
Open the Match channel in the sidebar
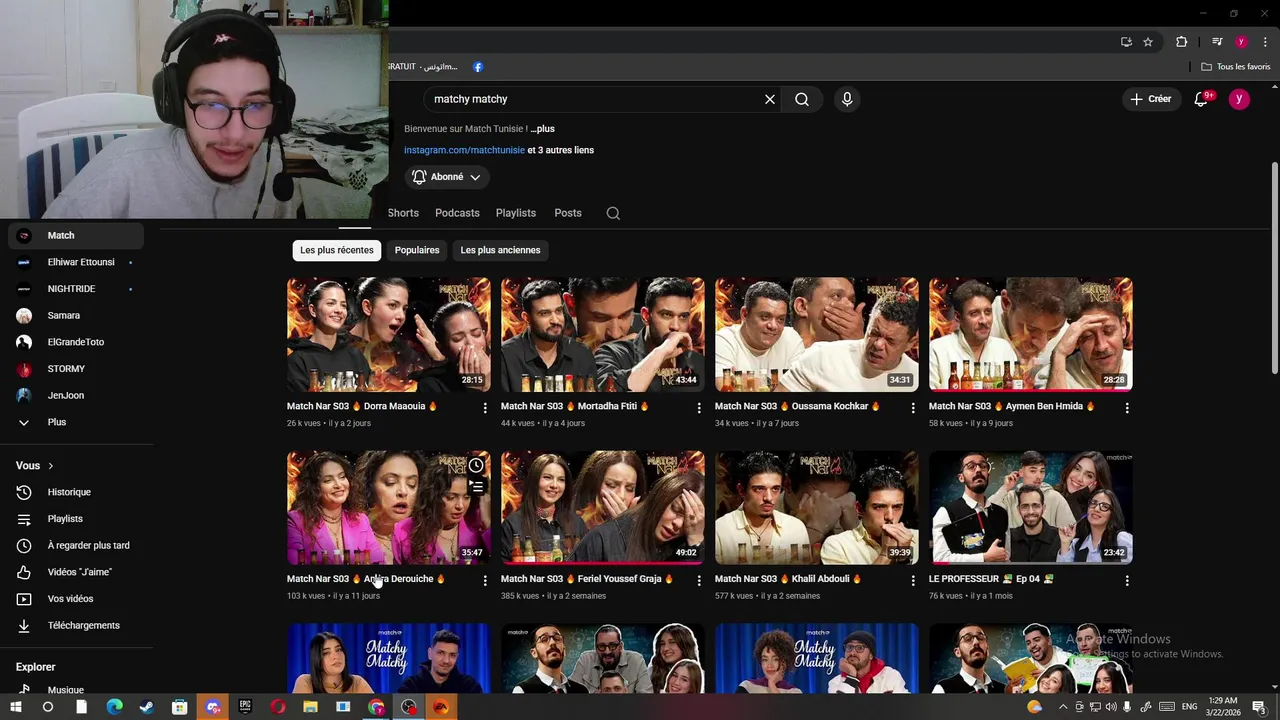[x=76, y=235]
